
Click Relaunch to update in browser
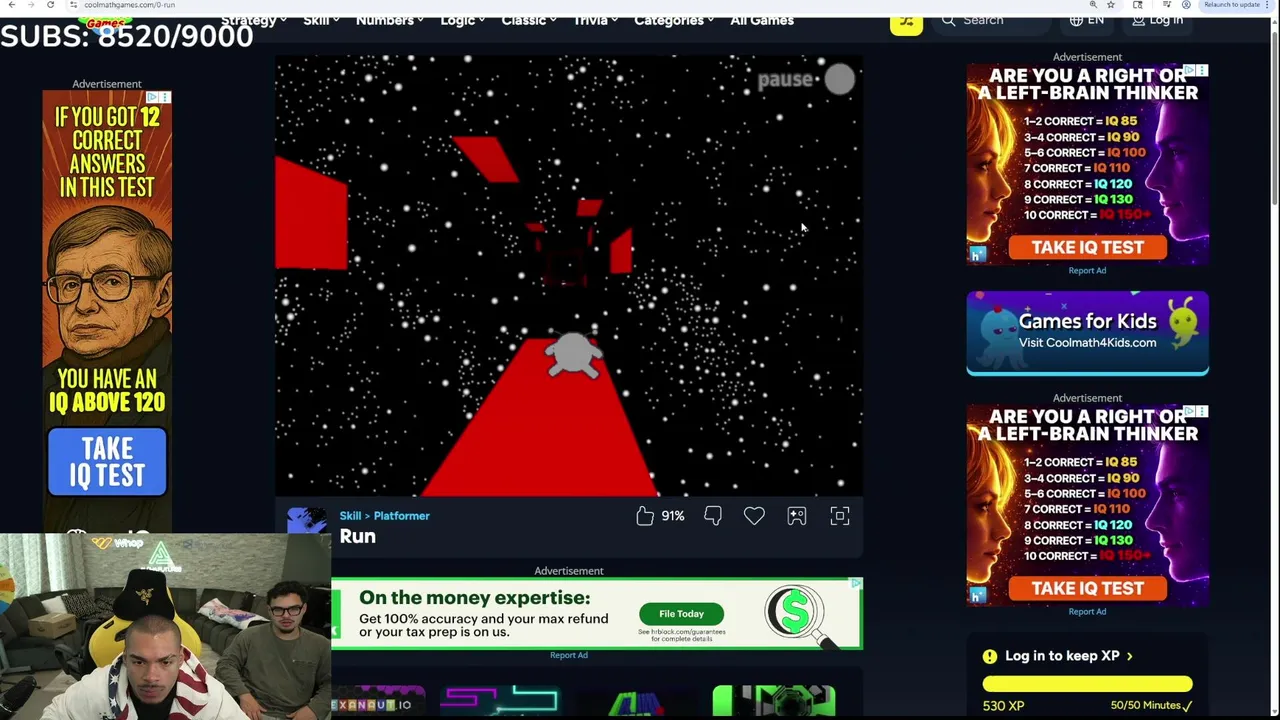1232,5
